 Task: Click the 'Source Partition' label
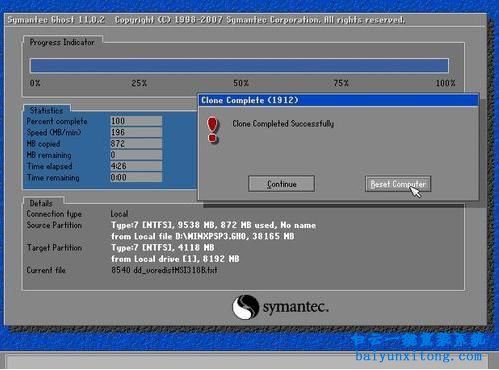coord(54,225)
